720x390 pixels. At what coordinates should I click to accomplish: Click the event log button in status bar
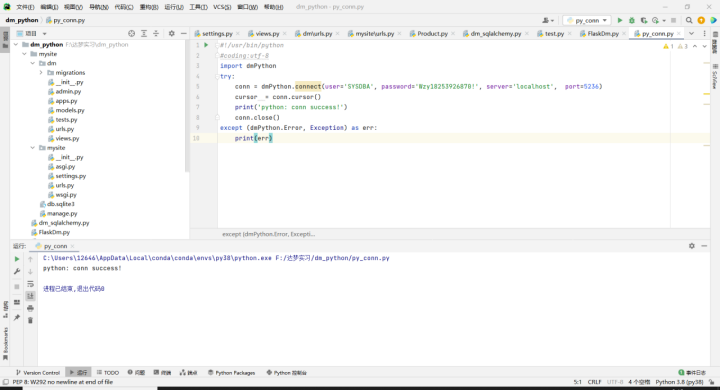(x=692, y=373)
